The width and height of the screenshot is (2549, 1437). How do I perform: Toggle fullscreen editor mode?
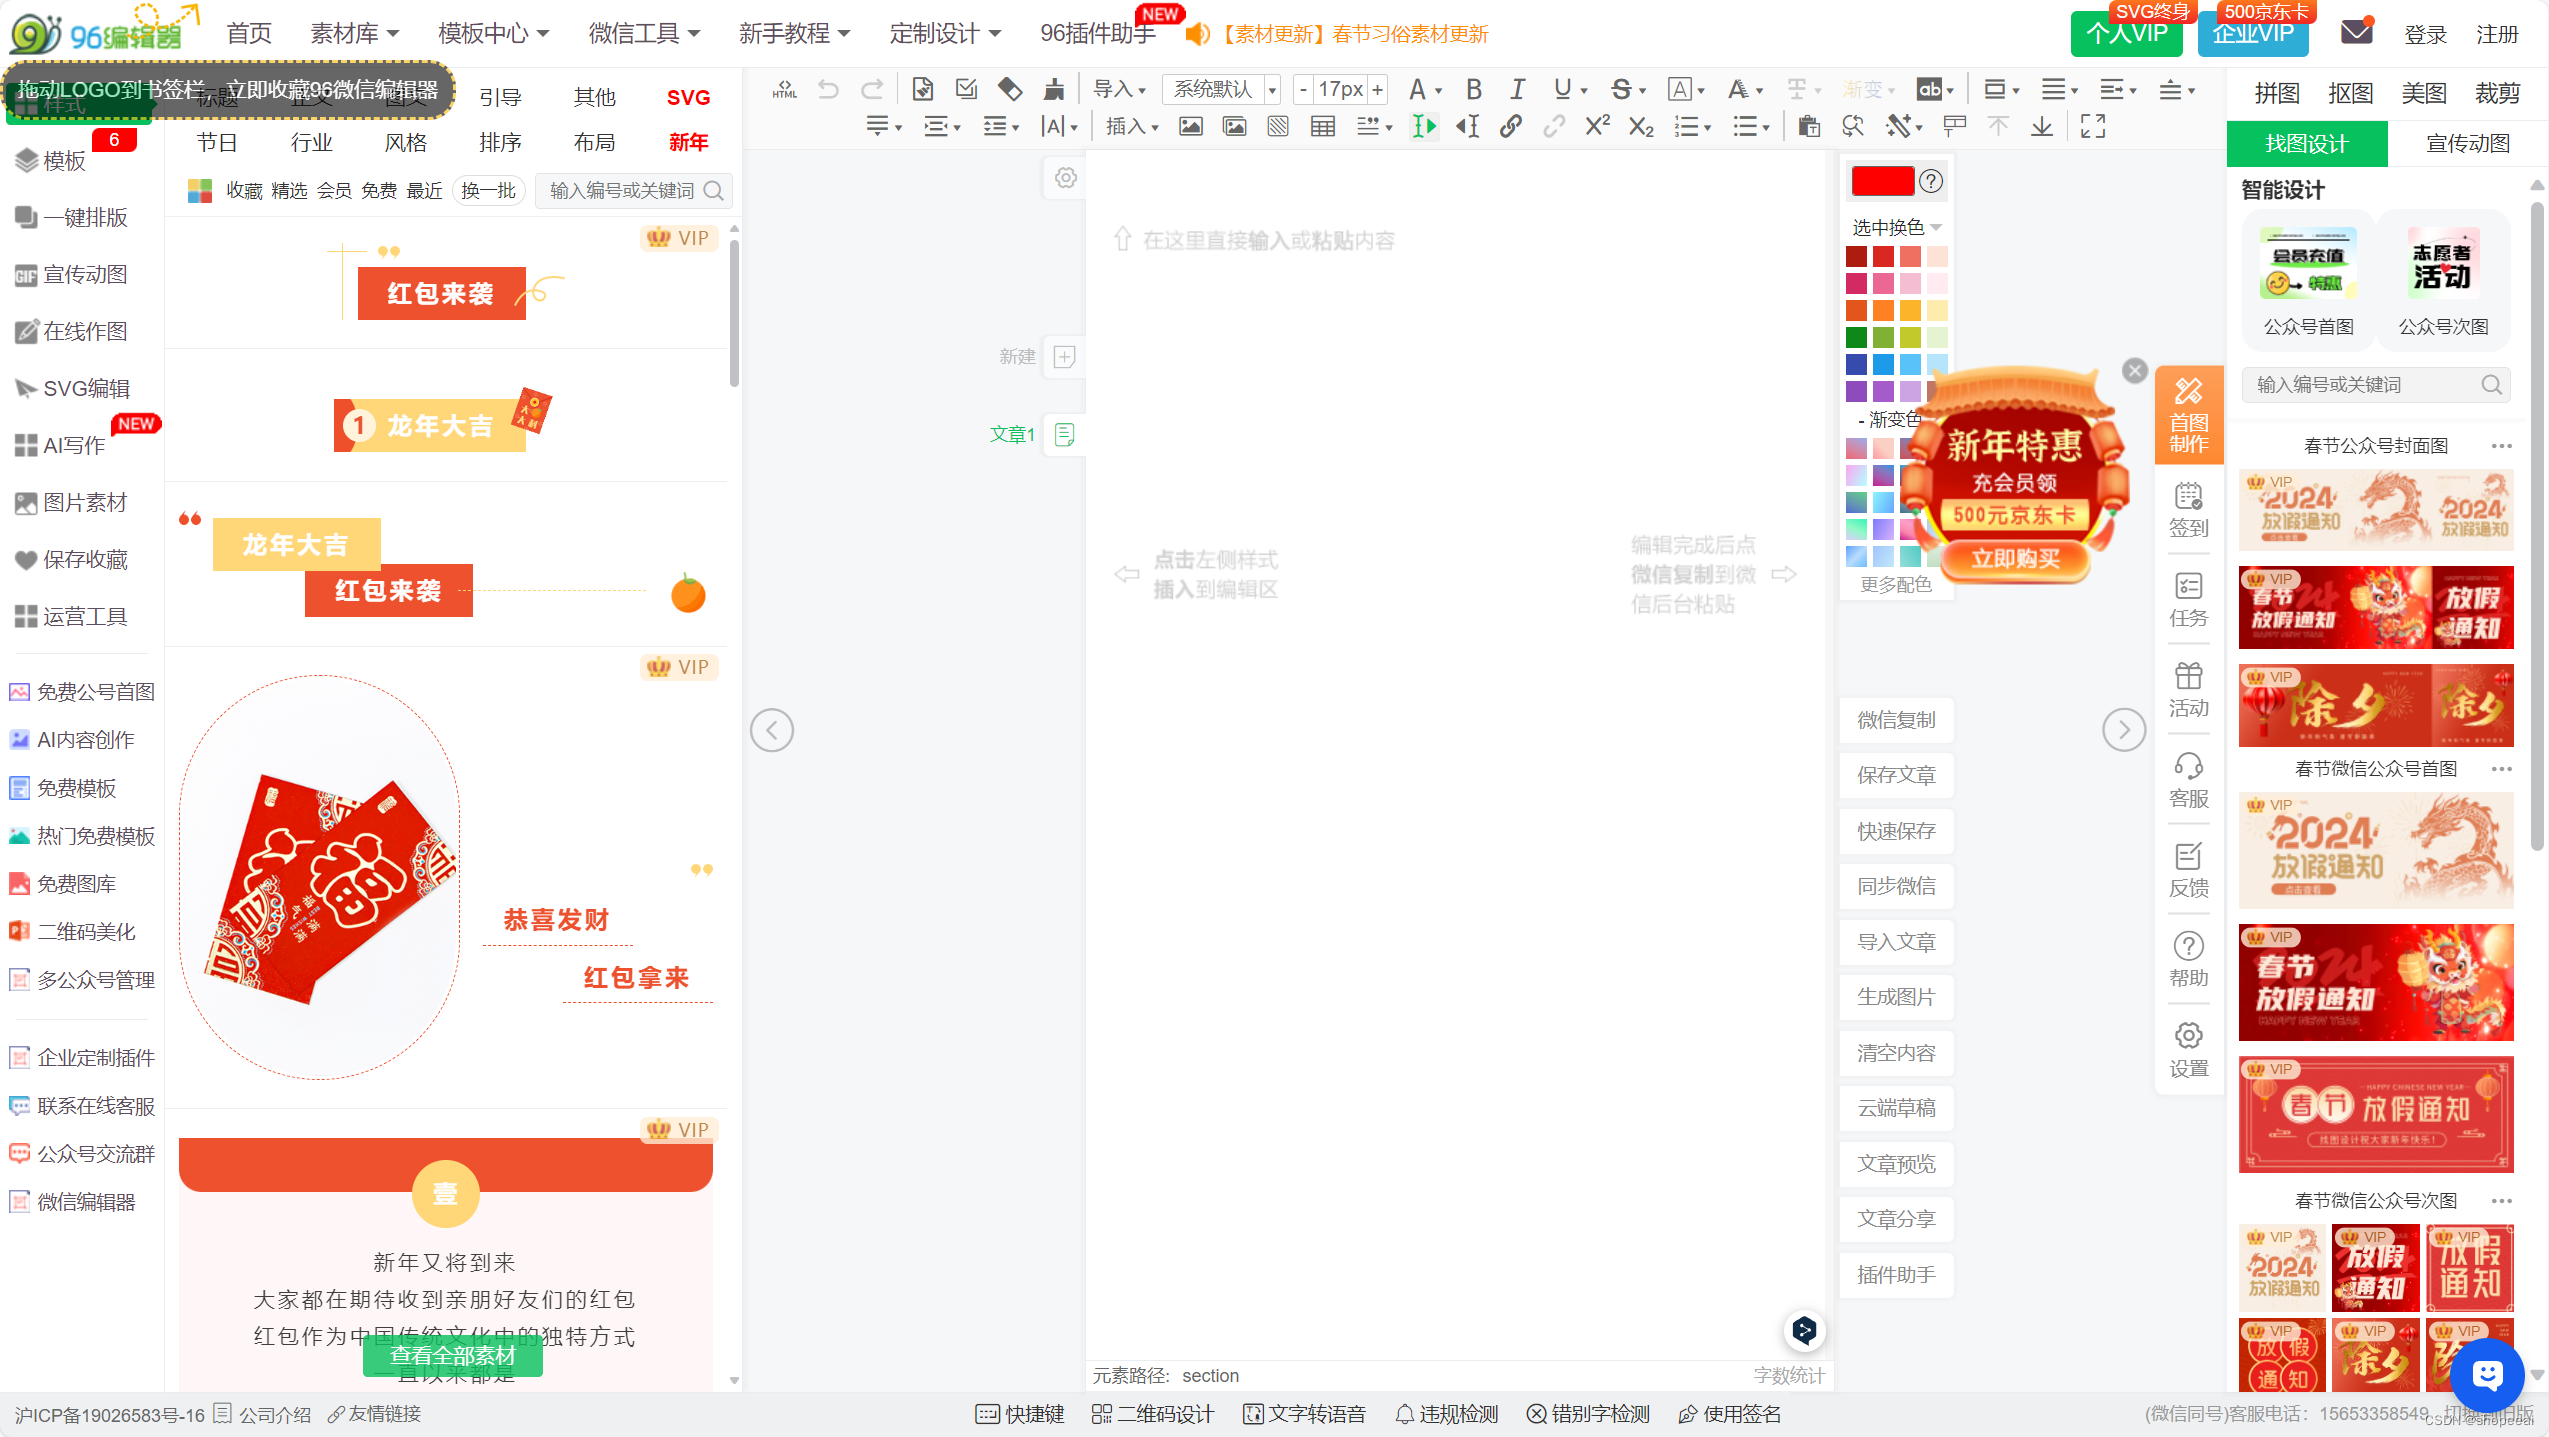click(x=2092, y=127)
